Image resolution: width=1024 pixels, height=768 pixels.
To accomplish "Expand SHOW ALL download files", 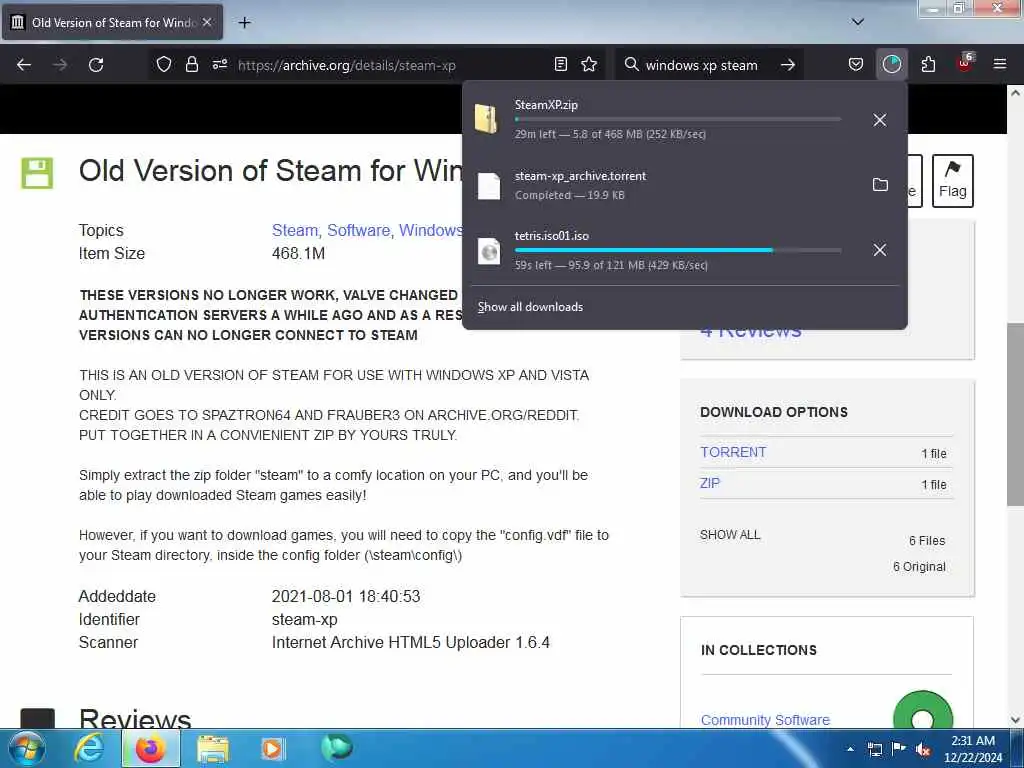I will [730, 535].
